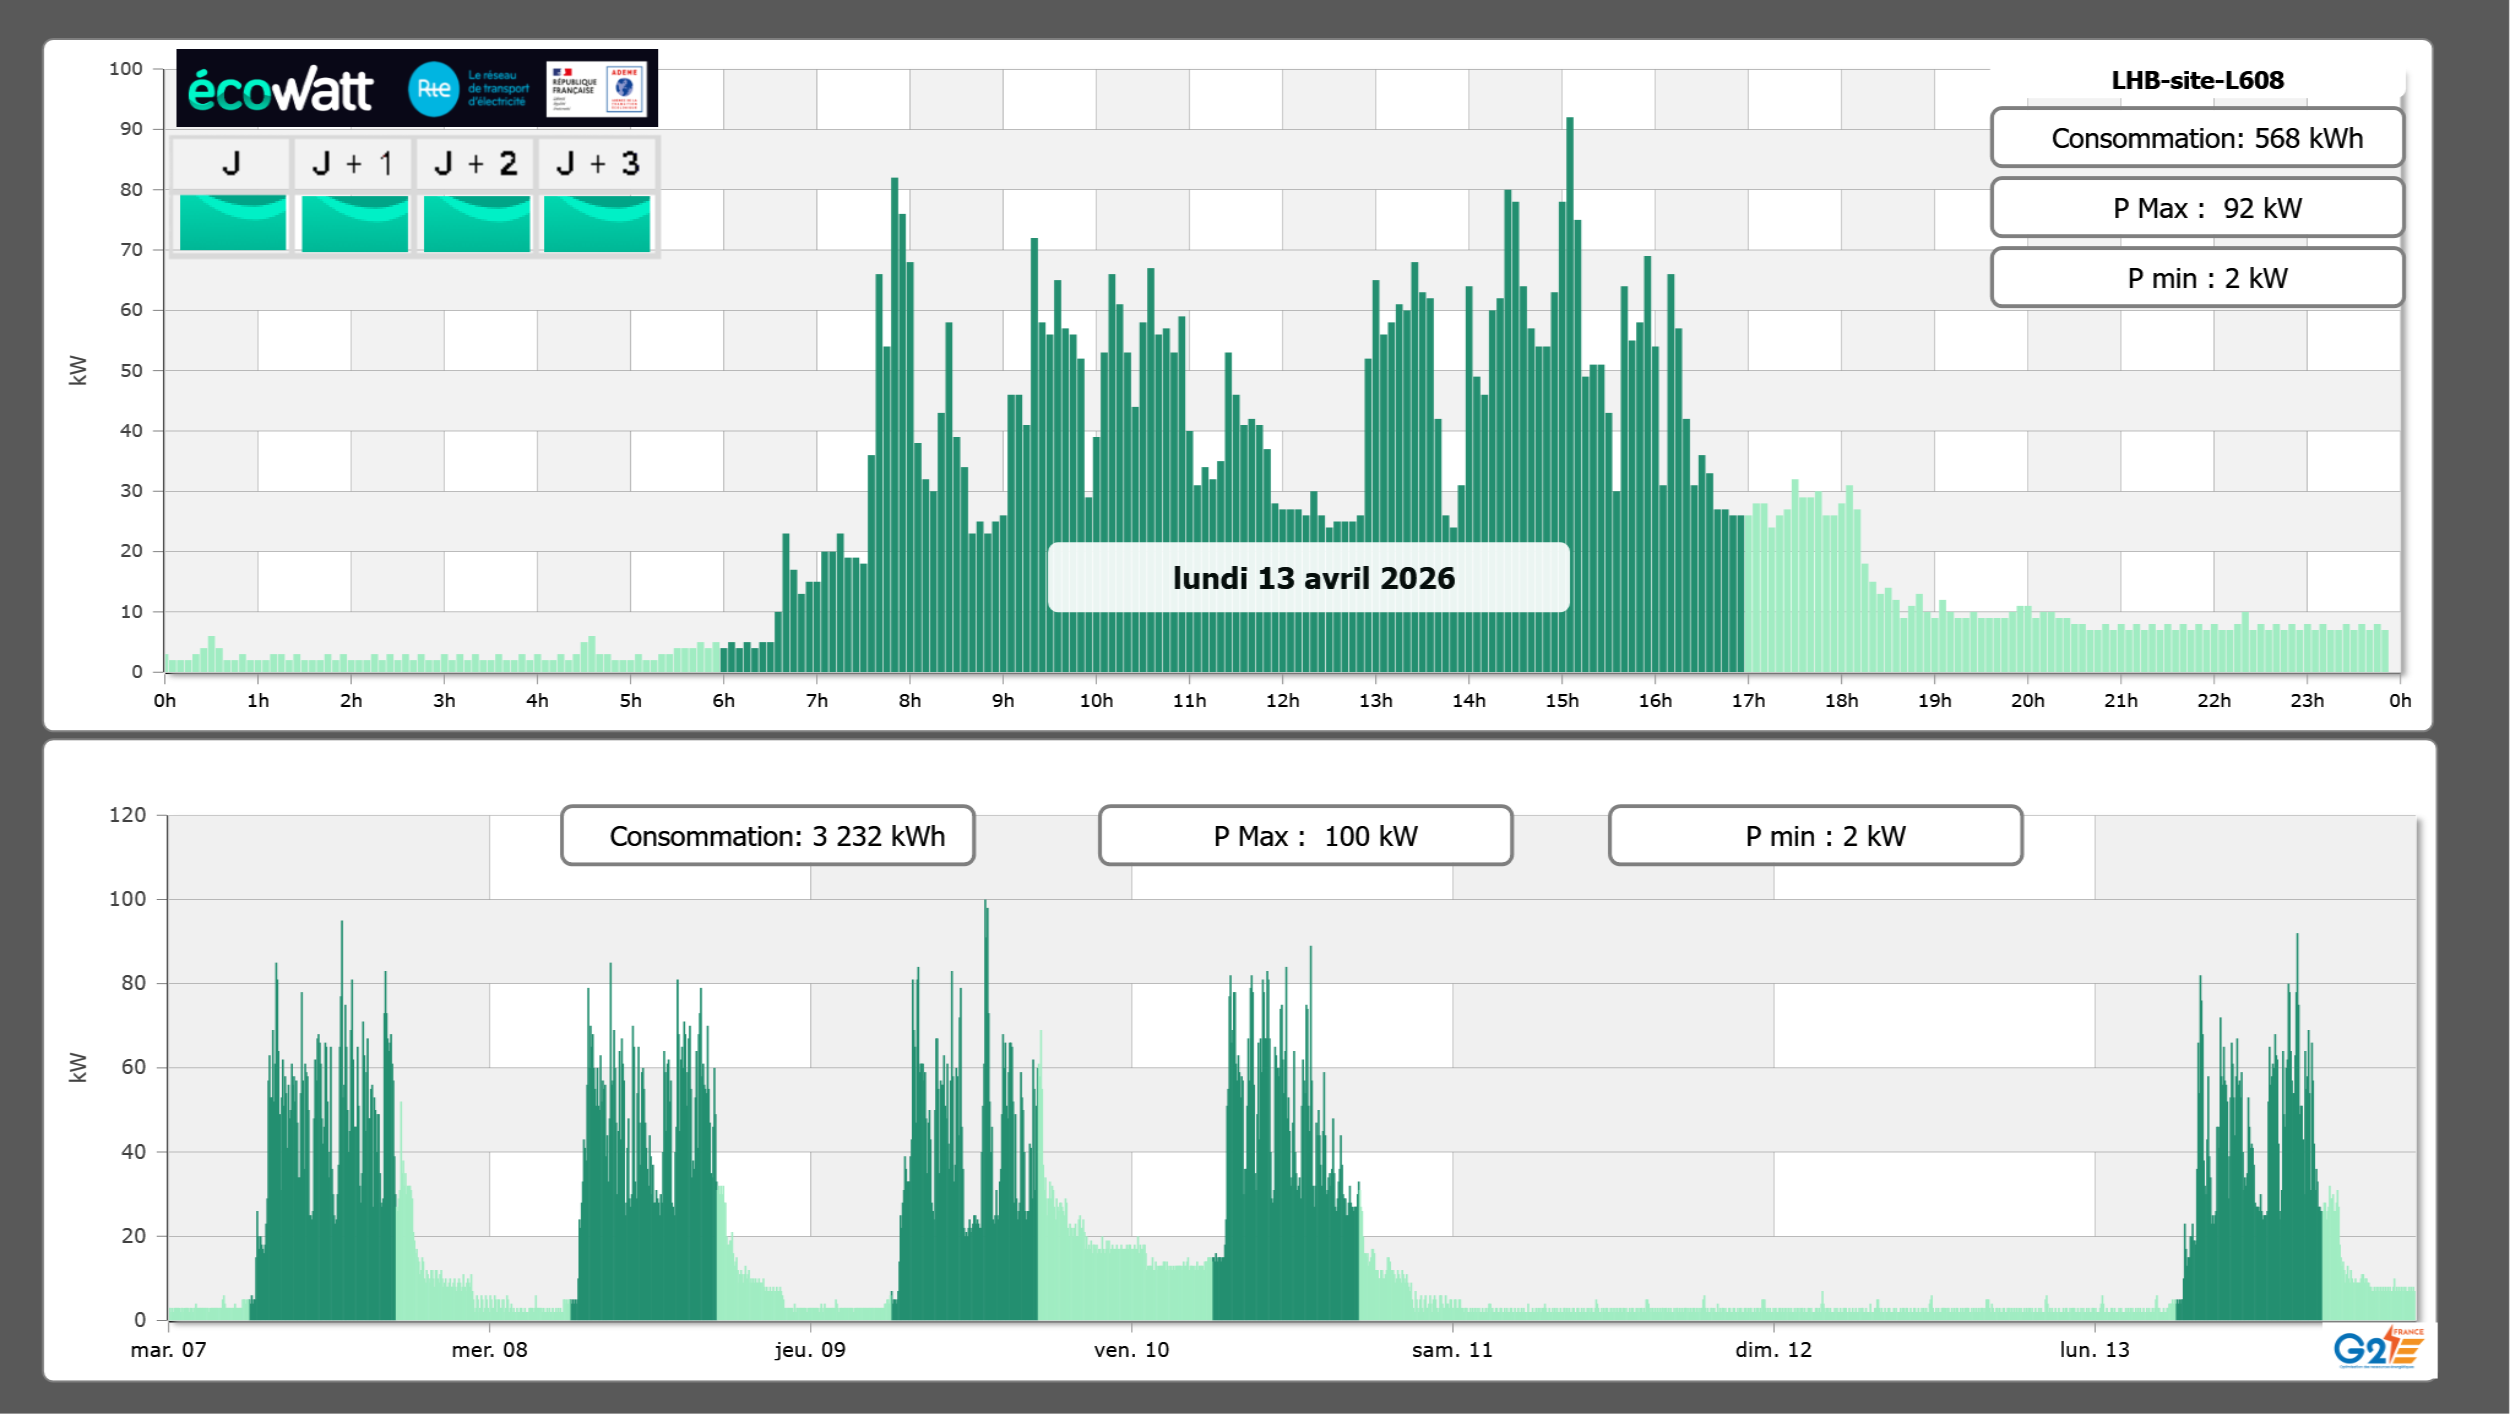Click the green signal under J + 3

597,223
